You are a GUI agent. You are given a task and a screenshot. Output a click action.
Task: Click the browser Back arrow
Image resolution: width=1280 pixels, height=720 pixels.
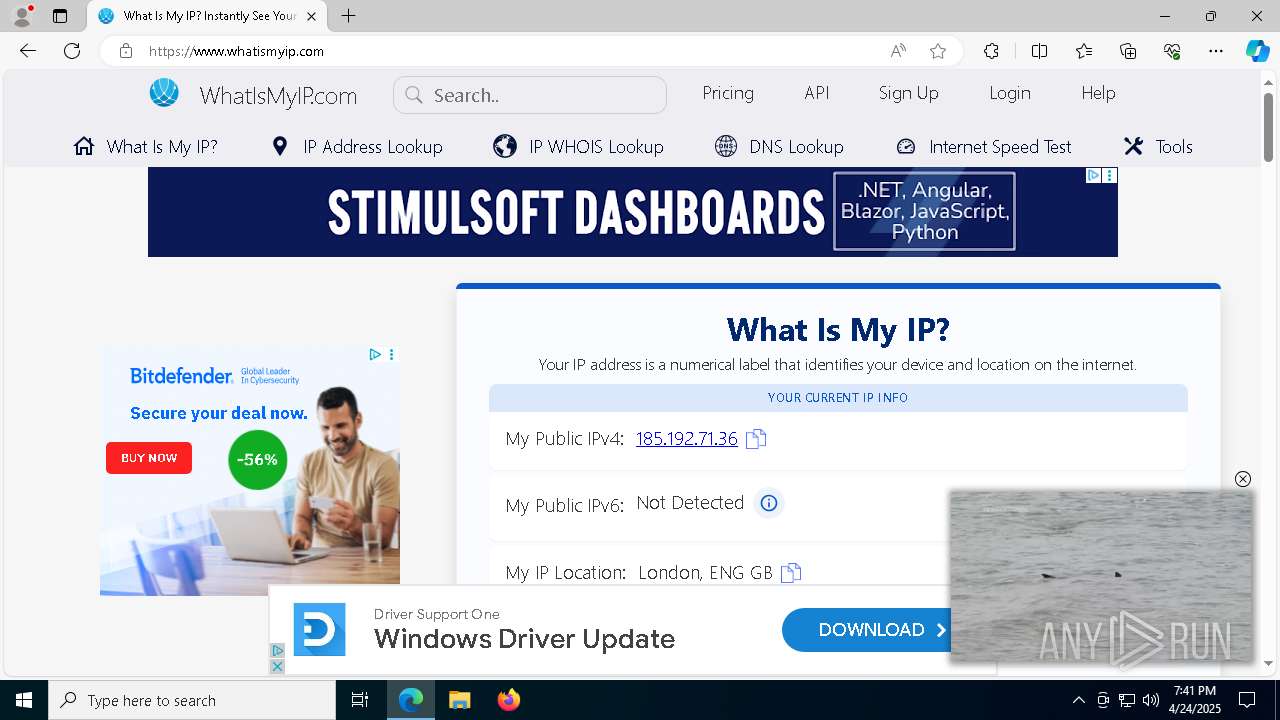(28, 51)
